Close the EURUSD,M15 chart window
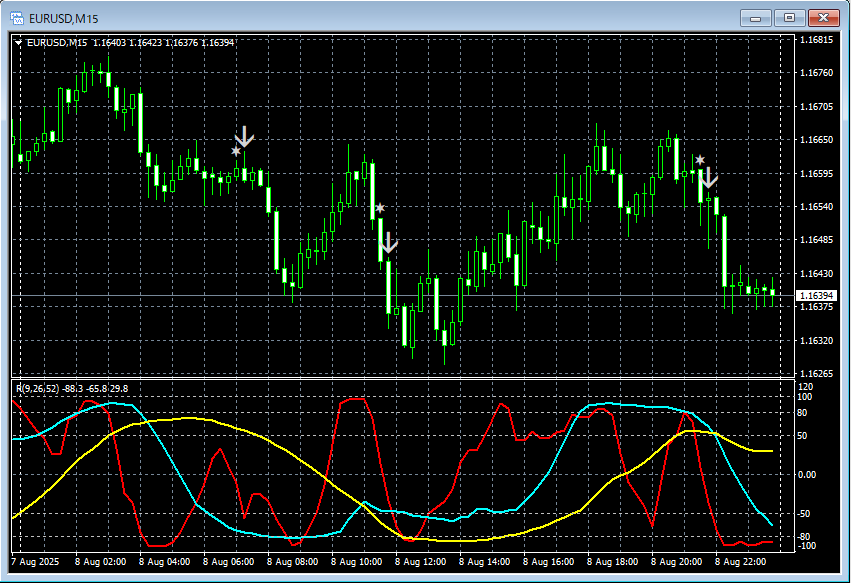The height and width of the screenshot is (583, 852). point(823,18)
